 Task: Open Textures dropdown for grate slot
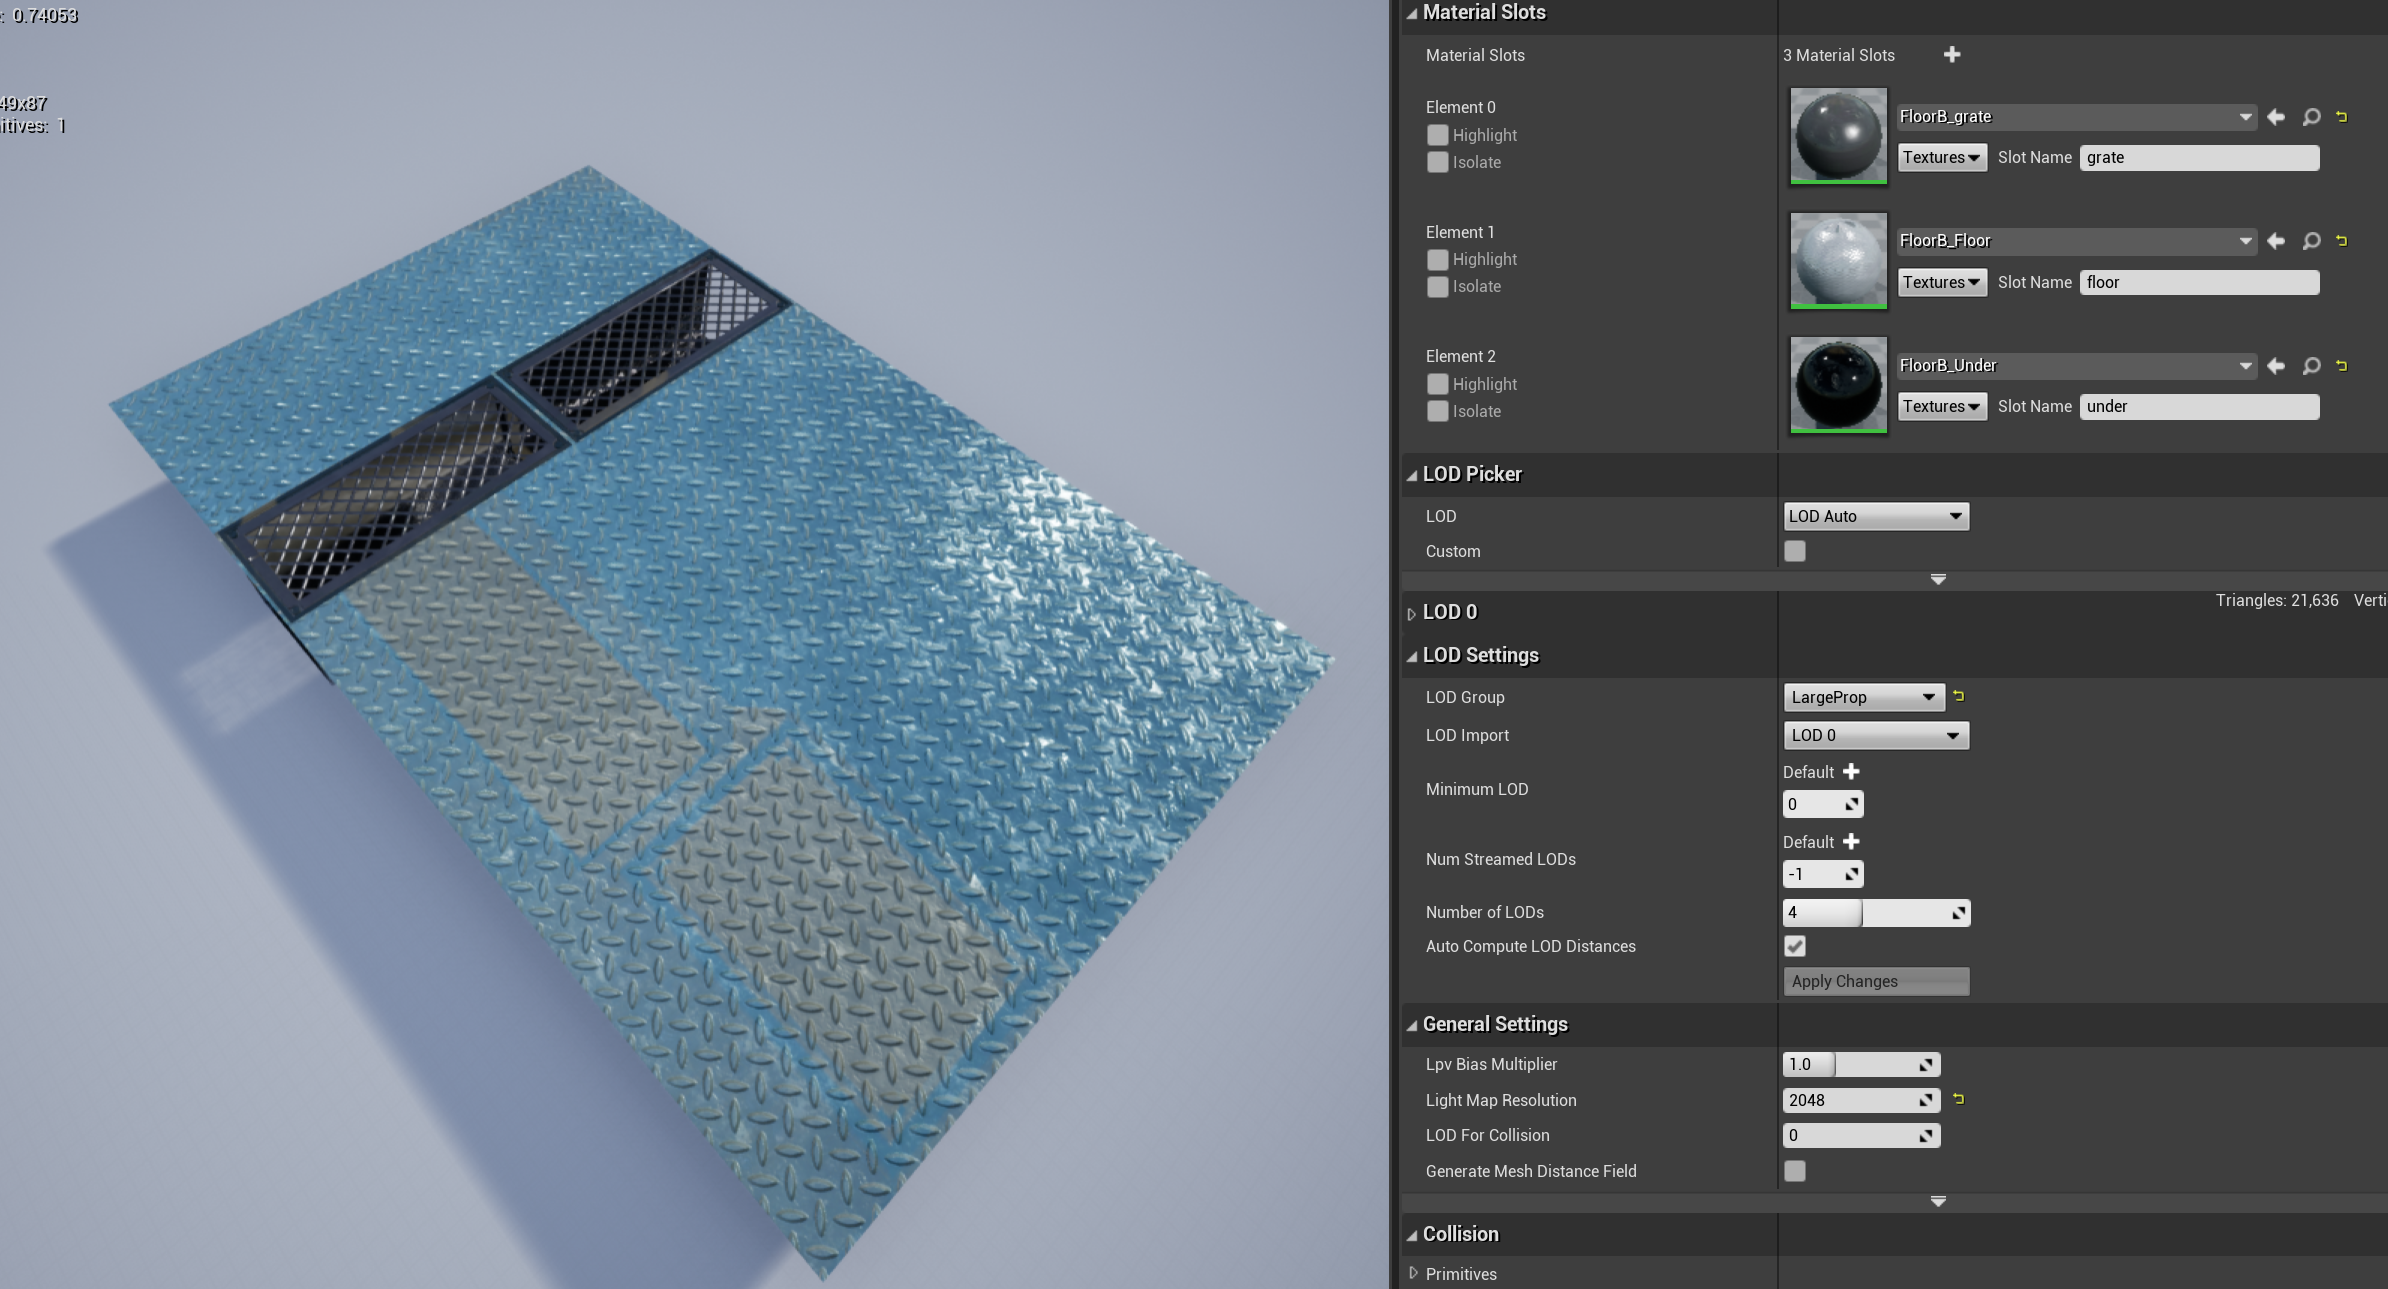(x=1941, y=158)
